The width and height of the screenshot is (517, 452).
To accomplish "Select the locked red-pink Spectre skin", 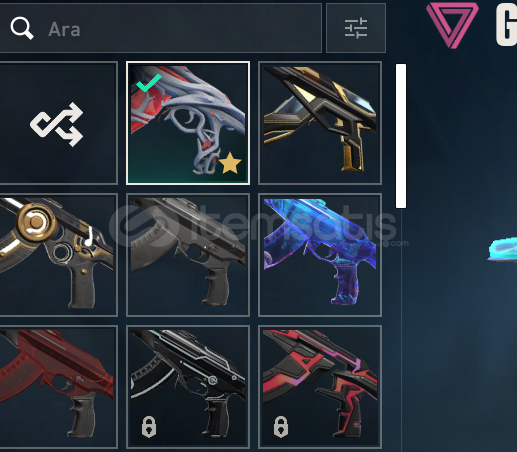I will pyautogui.click(x=320, y=387).
